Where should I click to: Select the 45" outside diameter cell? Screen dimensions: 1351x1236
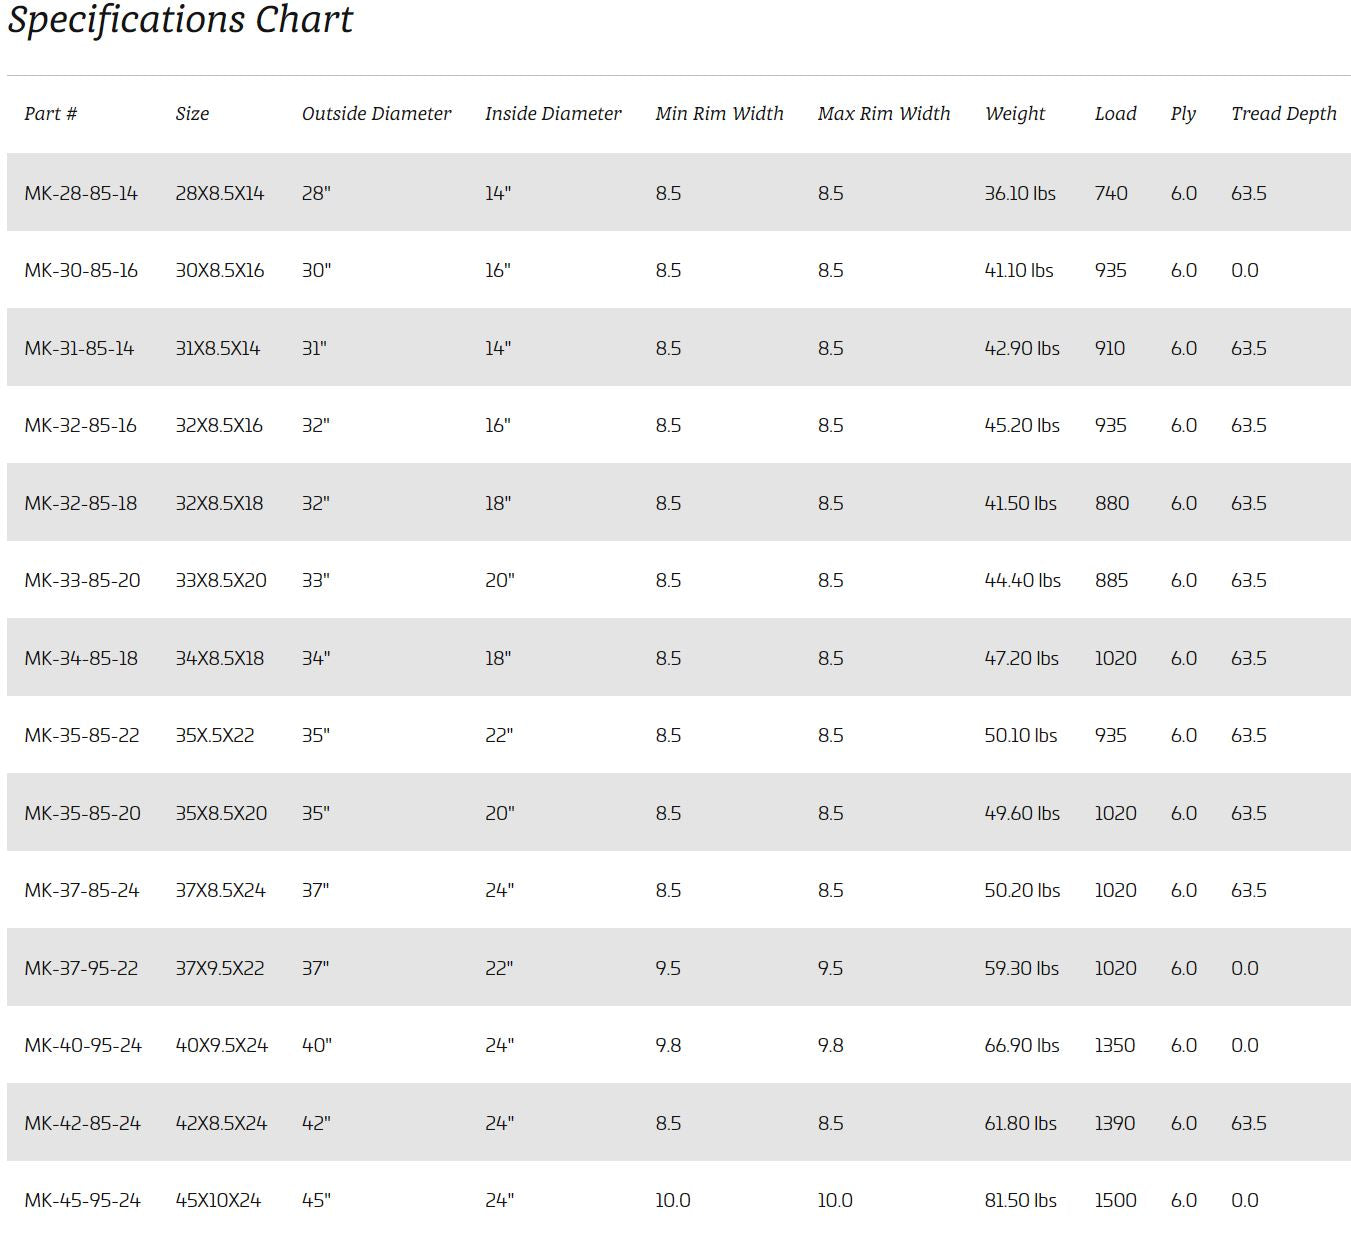click(x=316, y=1200)
